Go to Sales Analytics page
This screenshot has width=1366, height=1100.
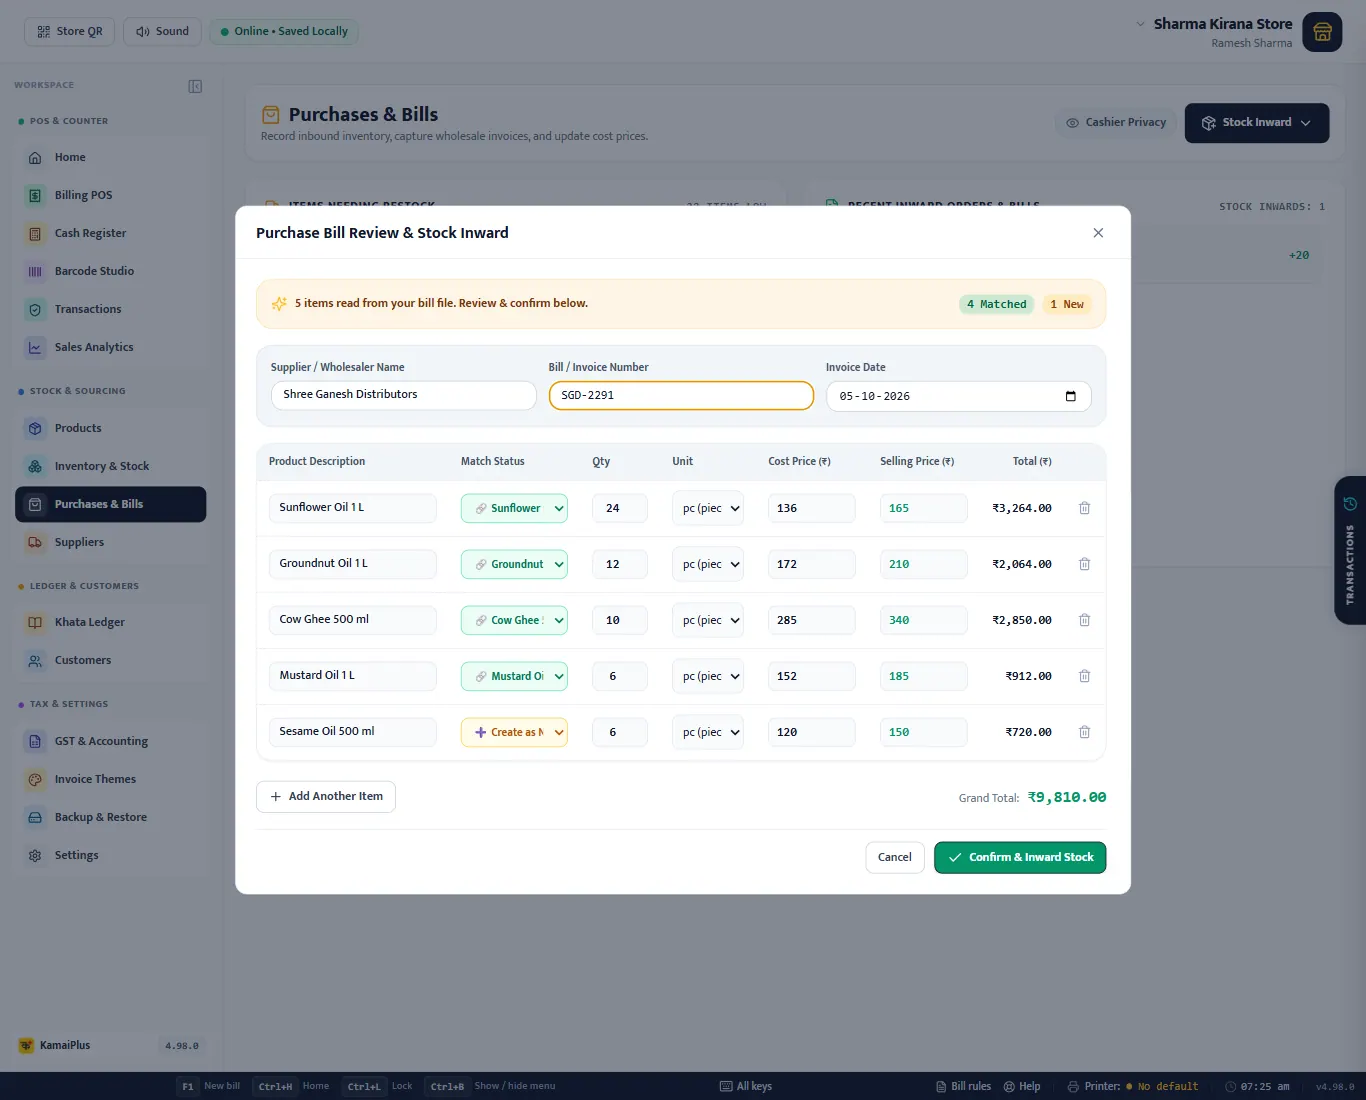pyautogui.click(x=110, y=347)
